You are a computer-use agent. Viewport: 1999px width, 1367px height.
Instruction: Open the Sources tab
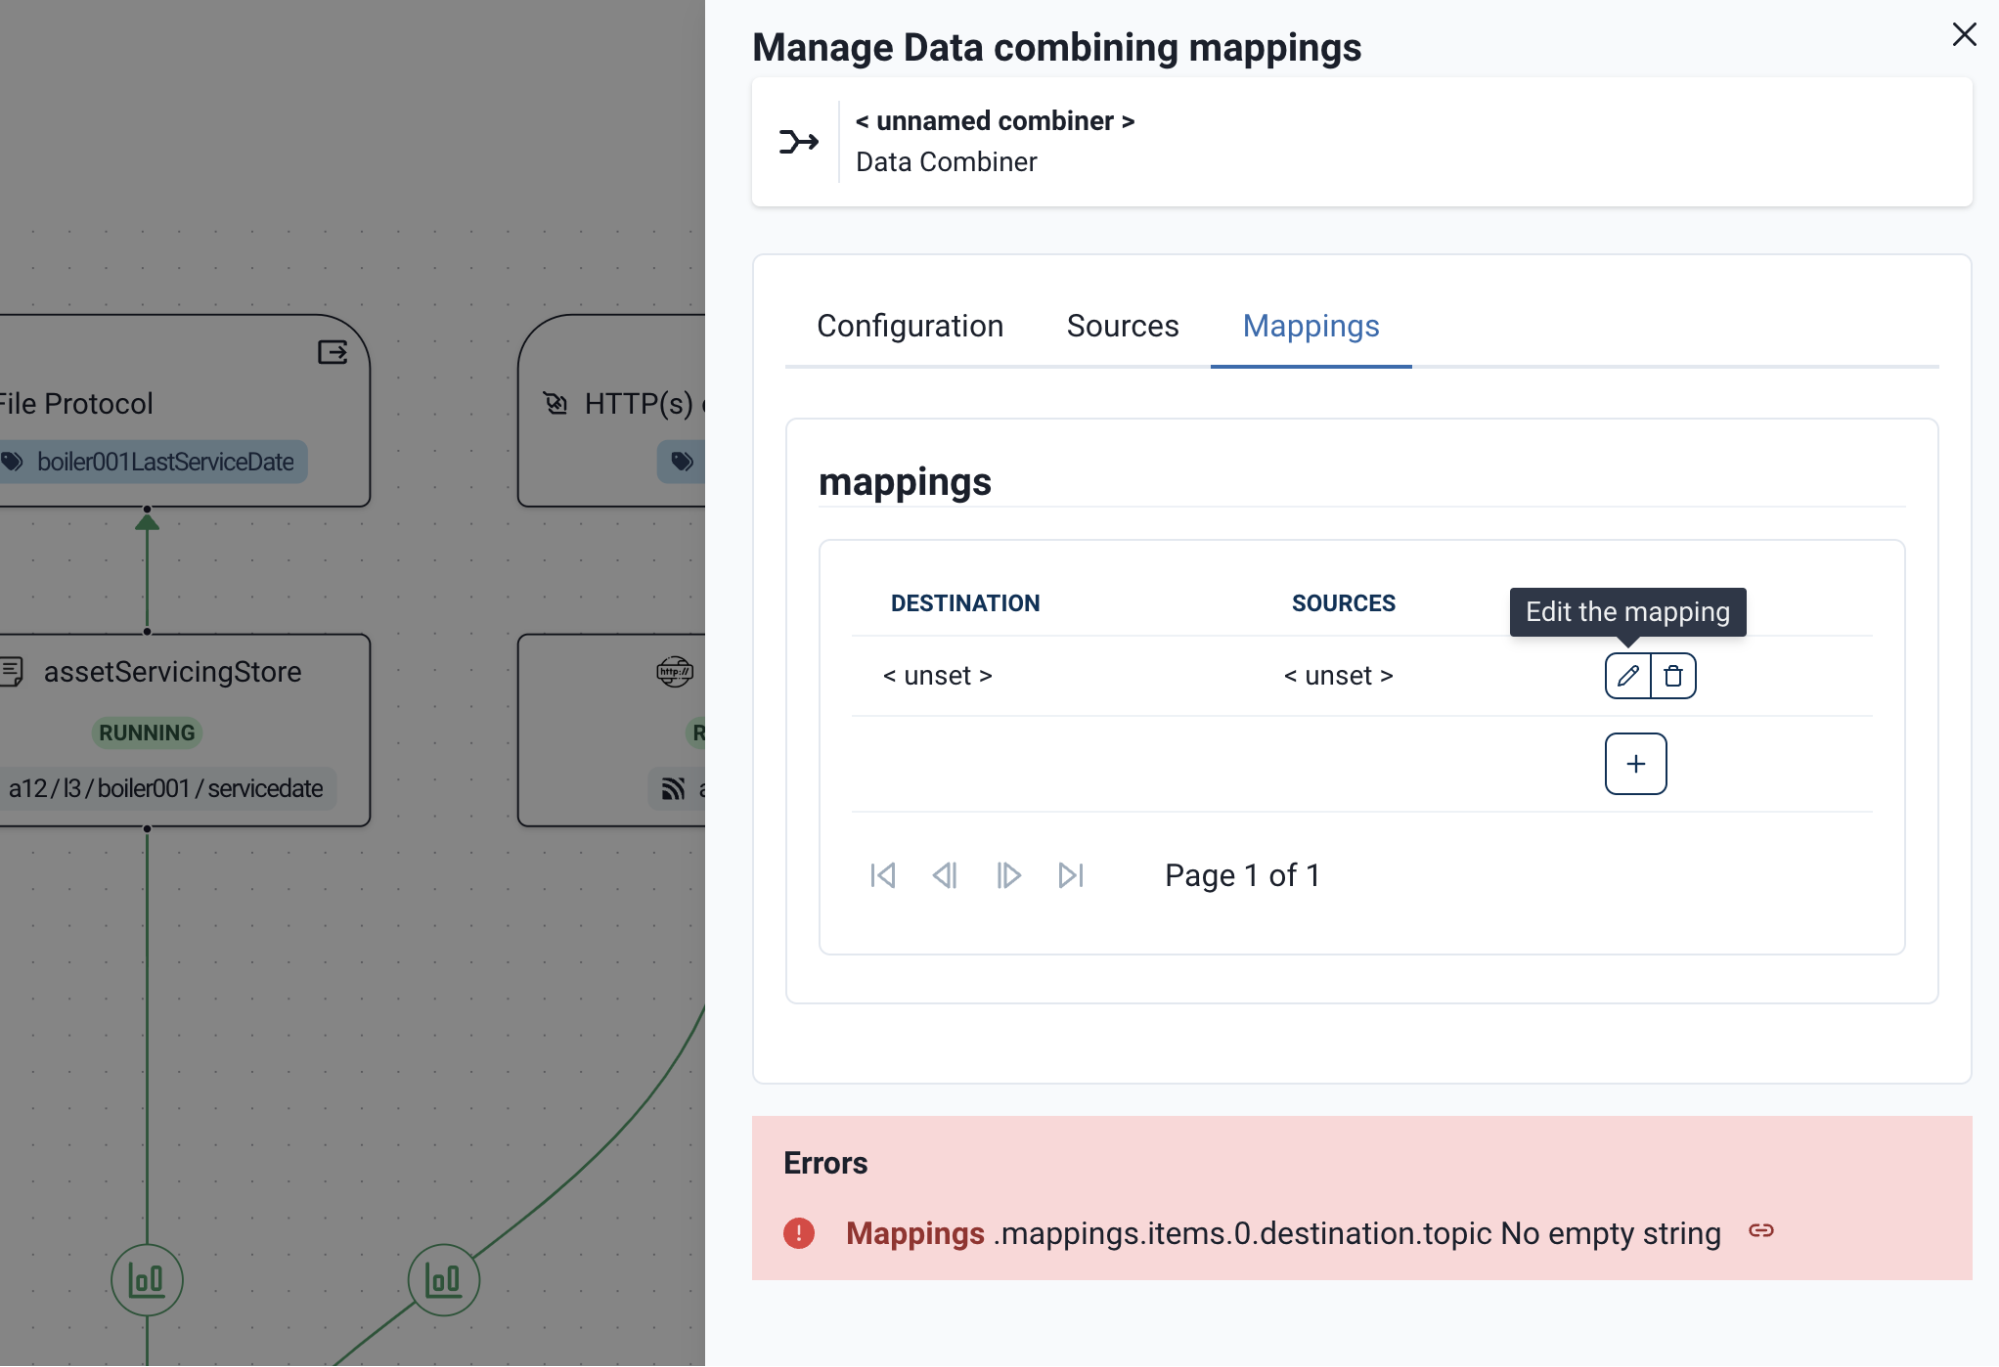tap(1122, 326)
